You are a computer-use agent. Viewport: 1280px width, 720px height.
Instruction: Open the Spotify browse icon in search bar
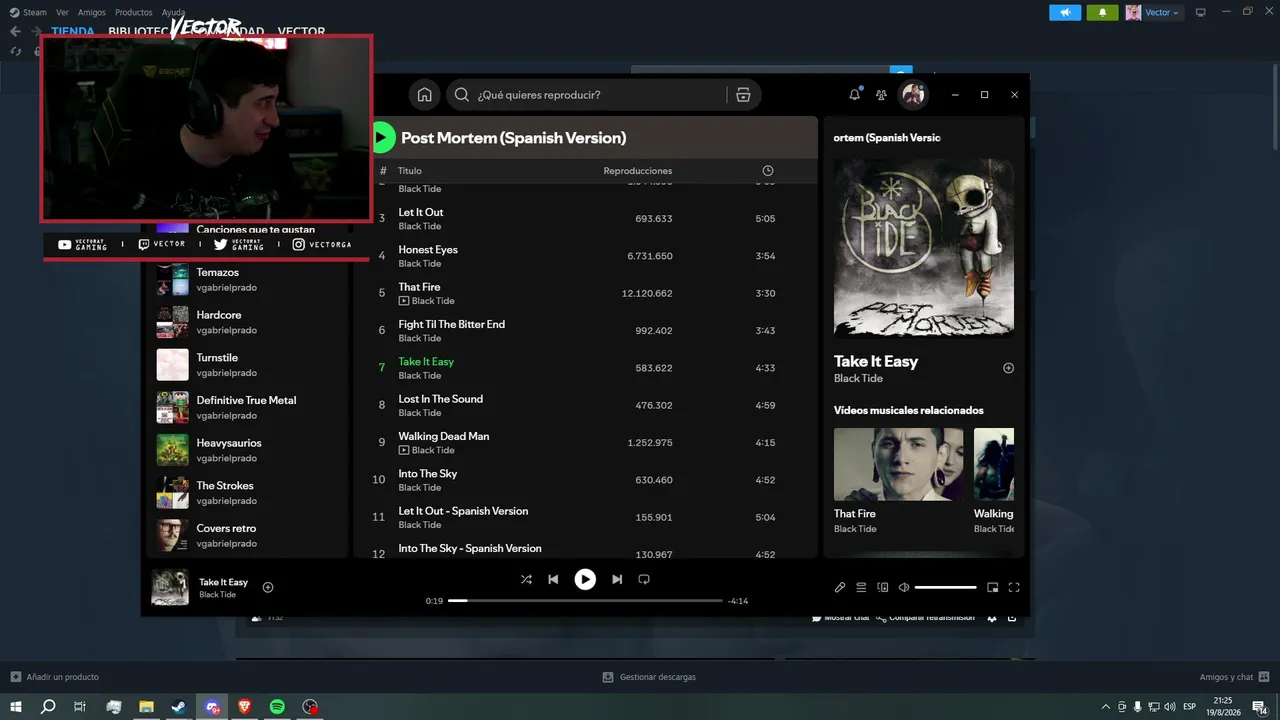tap(743, 95)
